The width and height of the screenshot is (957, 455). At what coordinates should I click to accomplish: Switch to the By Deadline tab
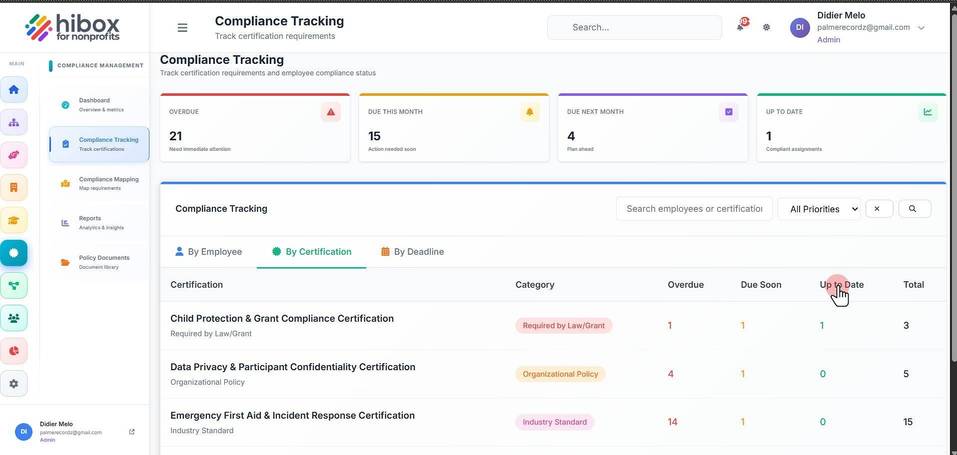[413, 252]
